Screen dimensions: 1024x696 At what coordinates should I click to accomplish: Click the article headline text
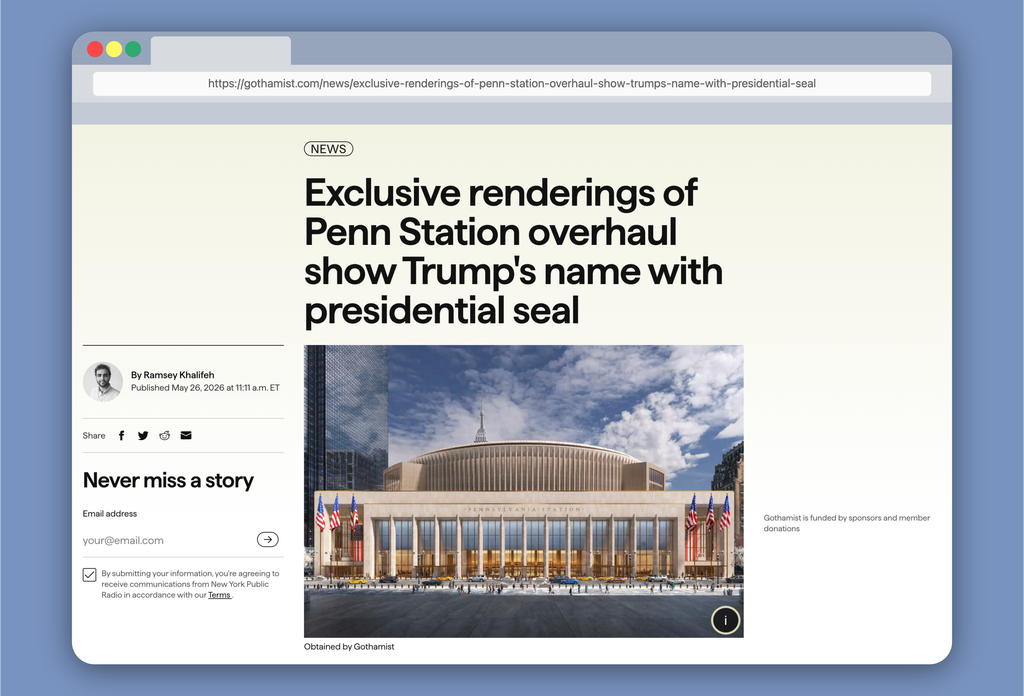(x=513, y=251)
